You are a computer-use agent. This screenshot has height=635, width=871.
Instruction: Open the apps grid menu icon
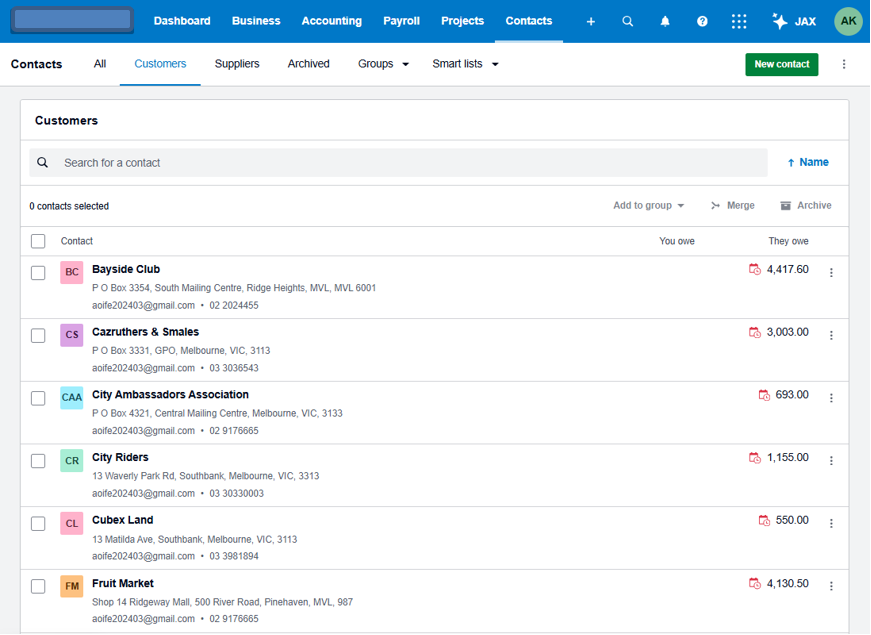coord(739,21)
